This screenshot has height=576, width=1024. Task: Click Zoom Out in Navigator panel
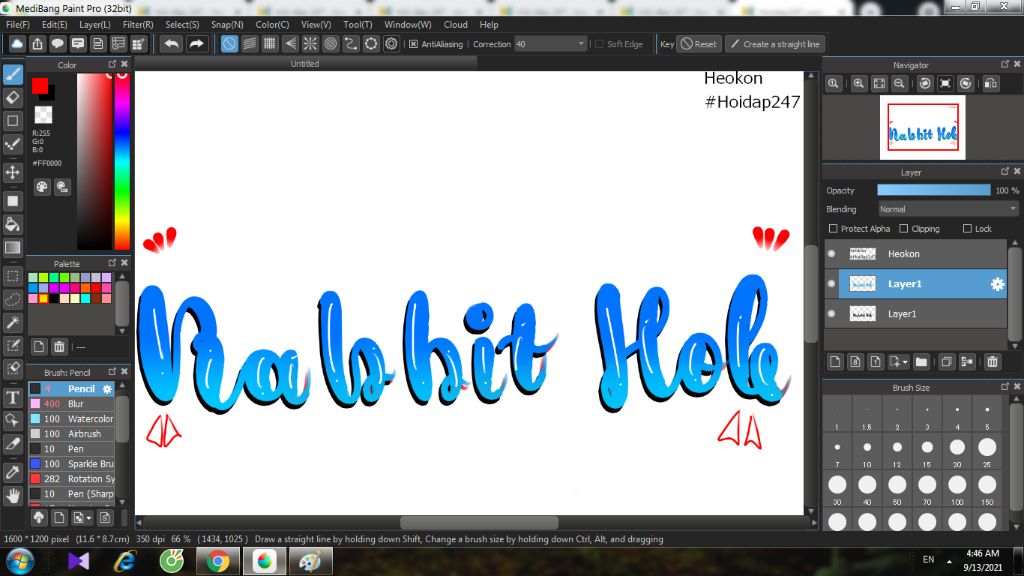(899, 84)
